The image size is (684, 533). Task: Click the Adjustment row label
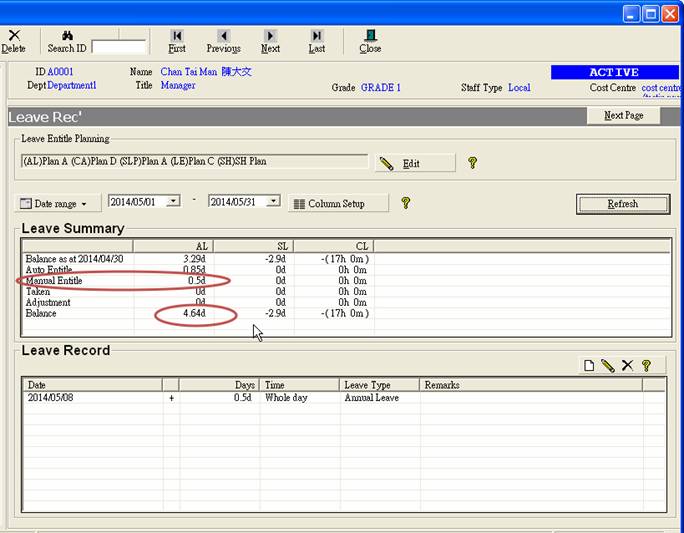pyautogui.click(x=48, y=302)
